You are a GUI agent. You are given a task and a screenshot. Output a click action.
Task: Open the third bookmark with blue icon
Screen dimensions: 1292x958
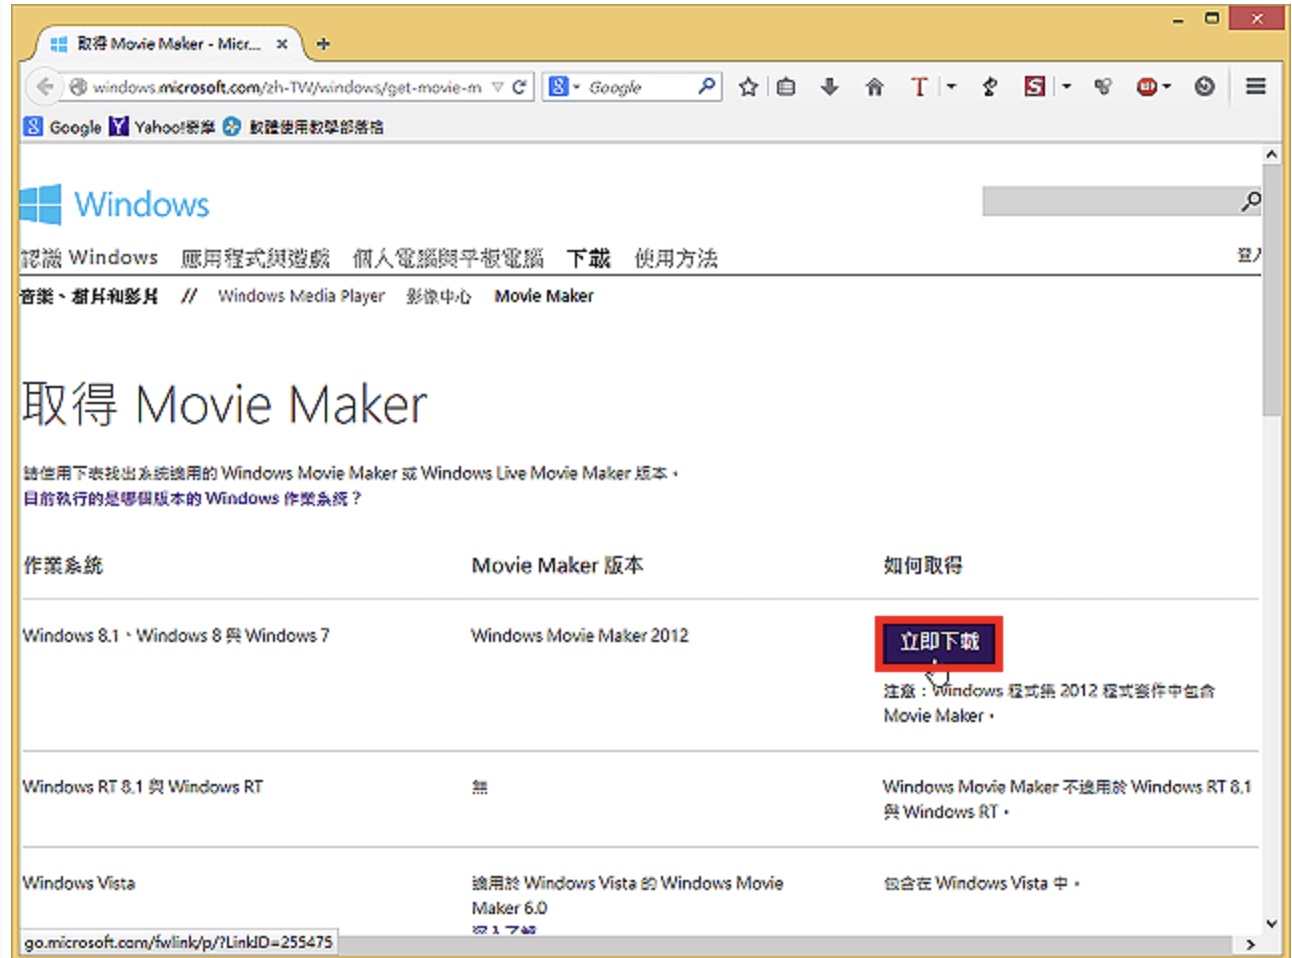click(x=303, y=127)
